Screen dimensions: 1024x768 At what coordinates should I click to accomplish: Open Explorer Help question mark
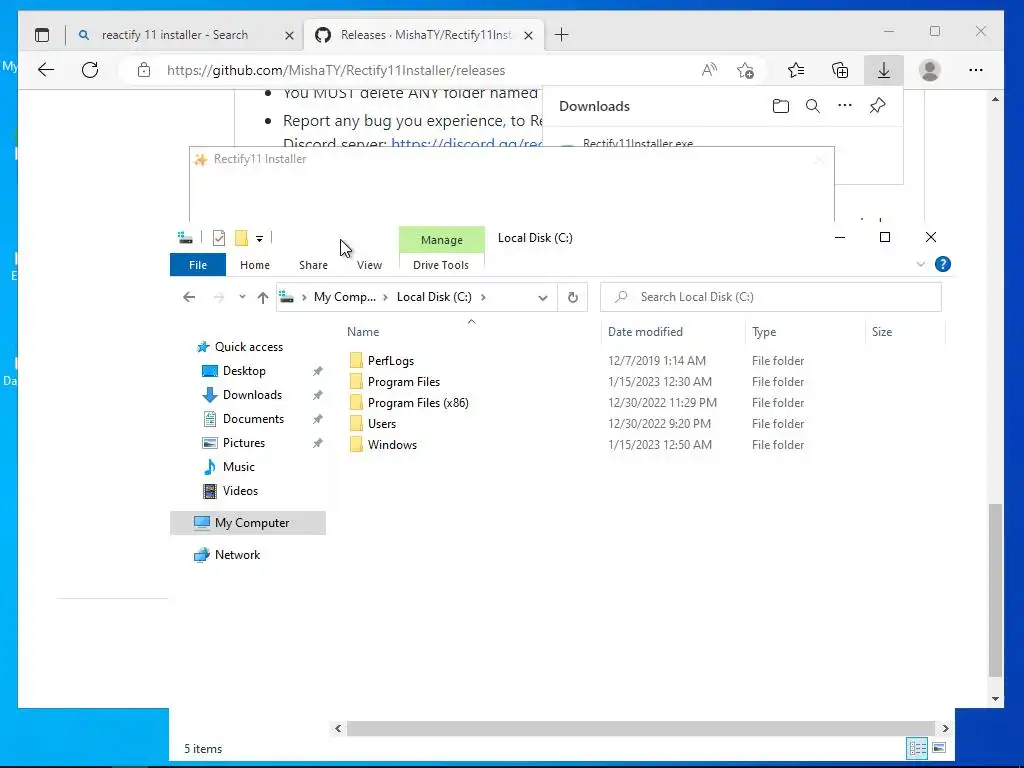[x=942, y=264]
